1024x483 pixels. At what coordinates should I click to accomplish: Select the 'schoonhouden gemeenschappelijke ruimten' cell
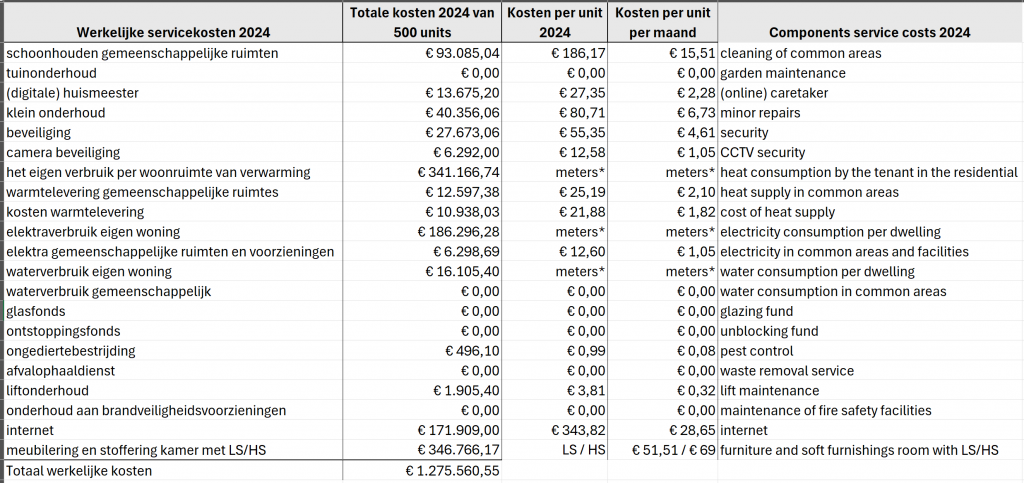pos(172,54)
